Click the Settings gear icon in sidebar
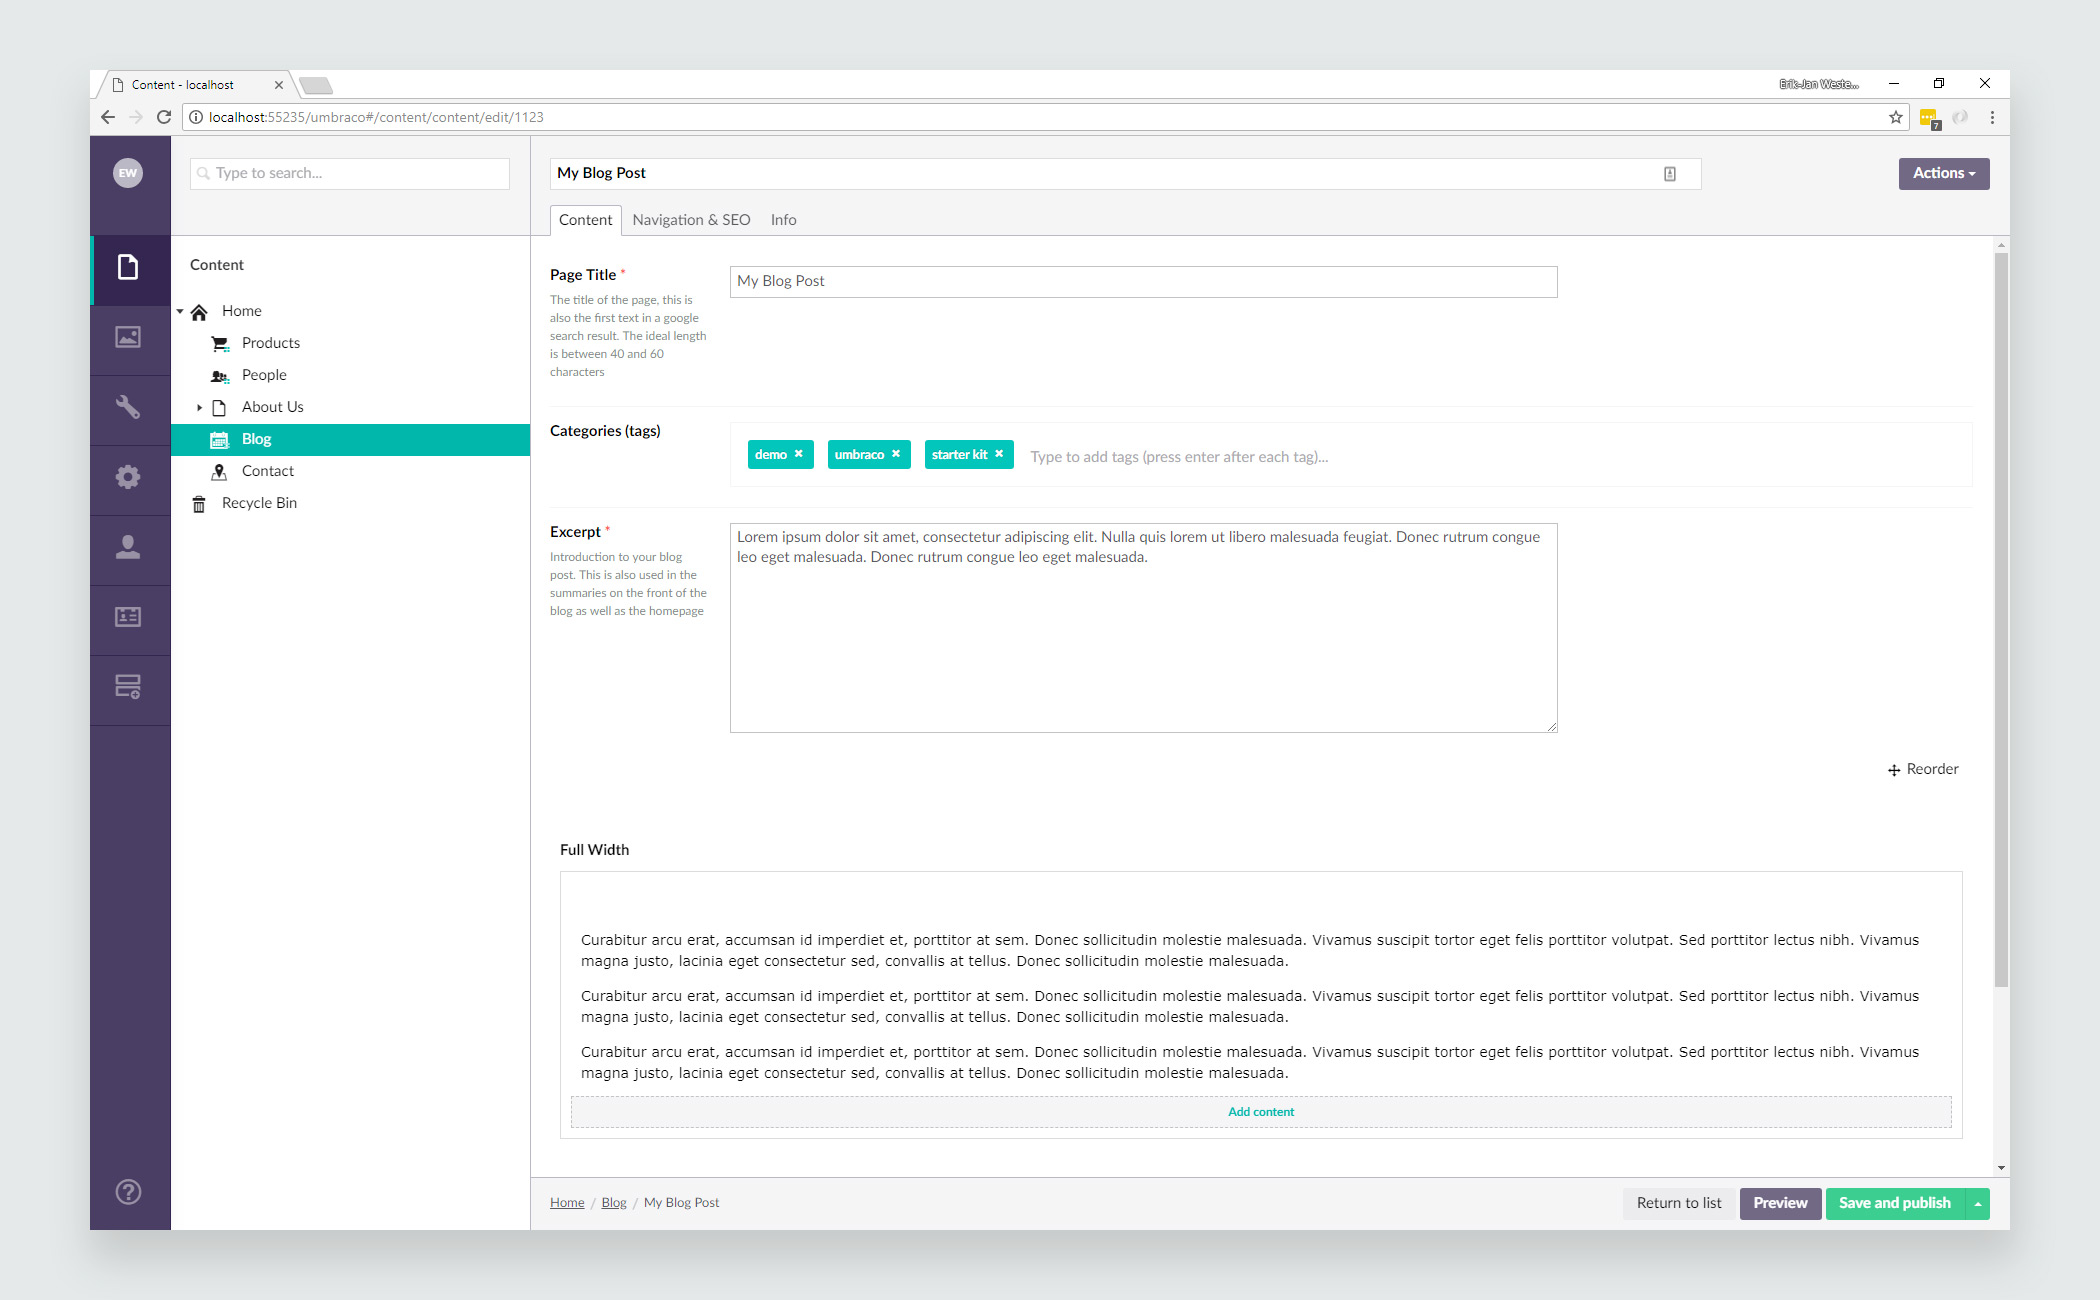This screenshot has width=2100, height=1300. coord(128,477)
